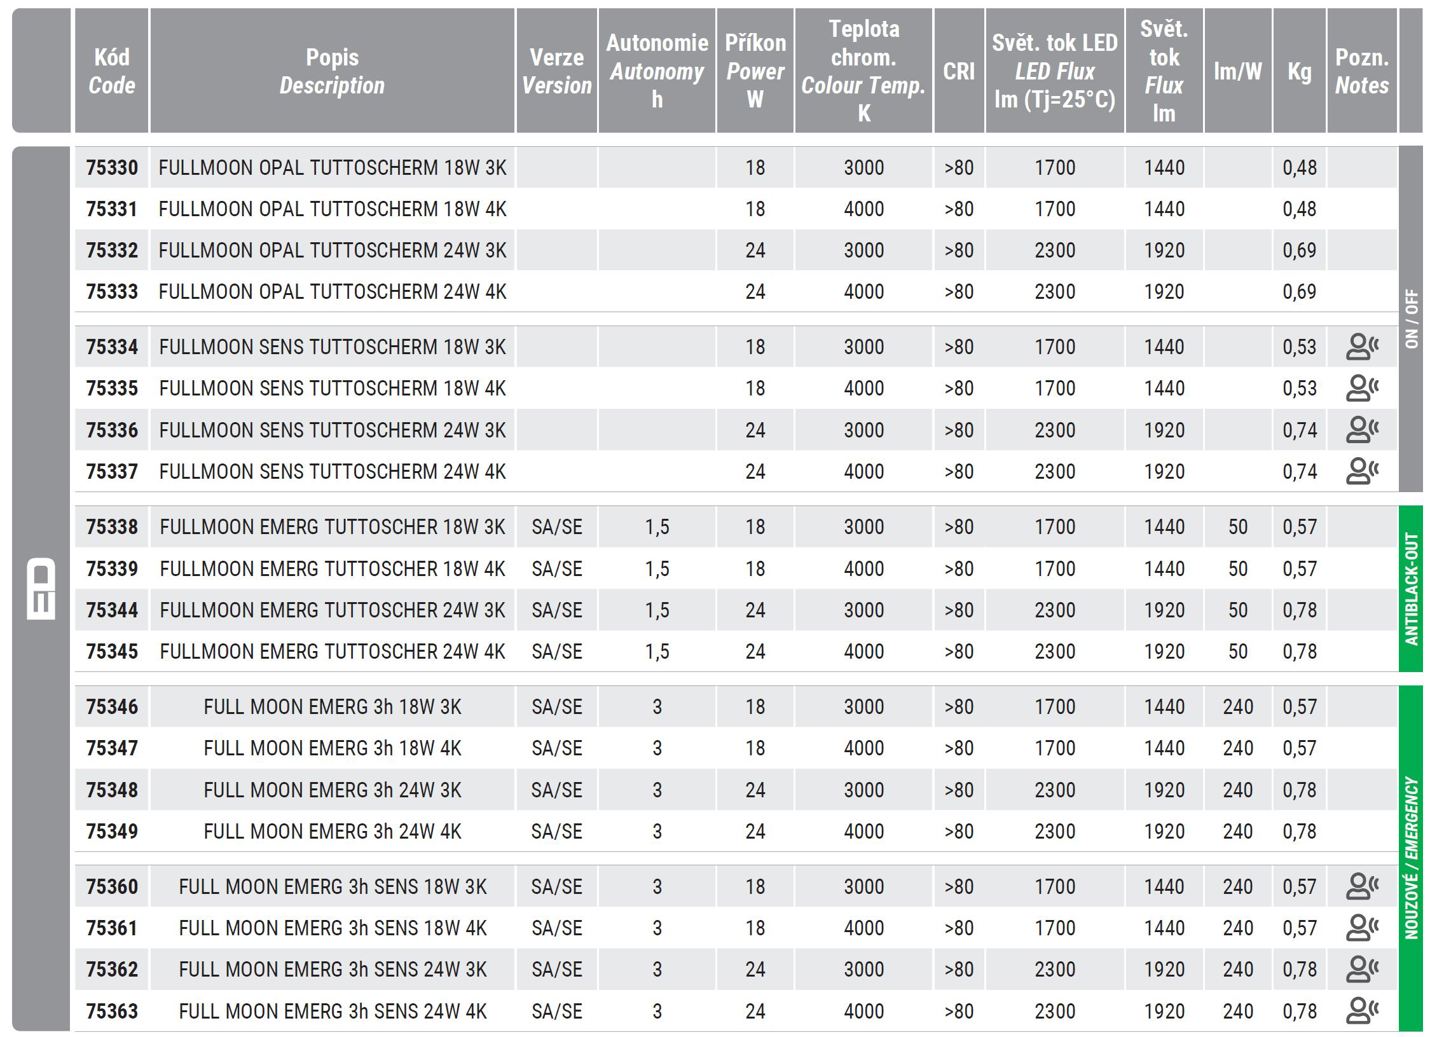The height and width of the screenshot is (1037, 1430).
Task: Click FULLMOON SENS TUTTOSCHERM 18W 3K description
Action: pyautogui.click(x=333, y=347)
